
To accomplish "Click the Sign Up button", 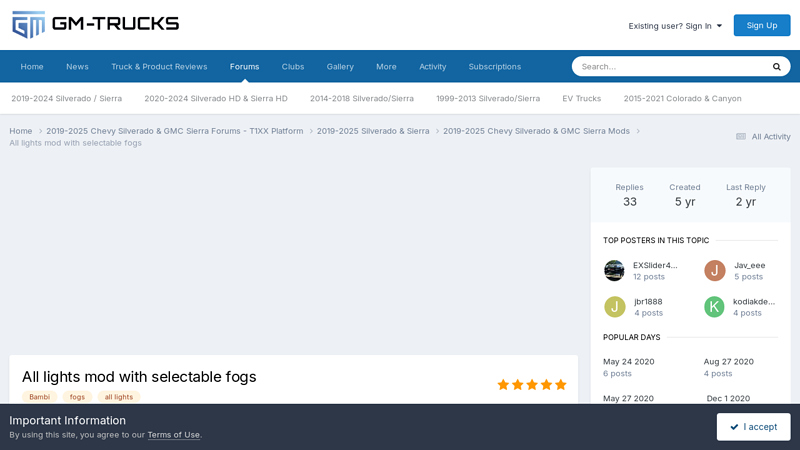I will coord(762,26).
